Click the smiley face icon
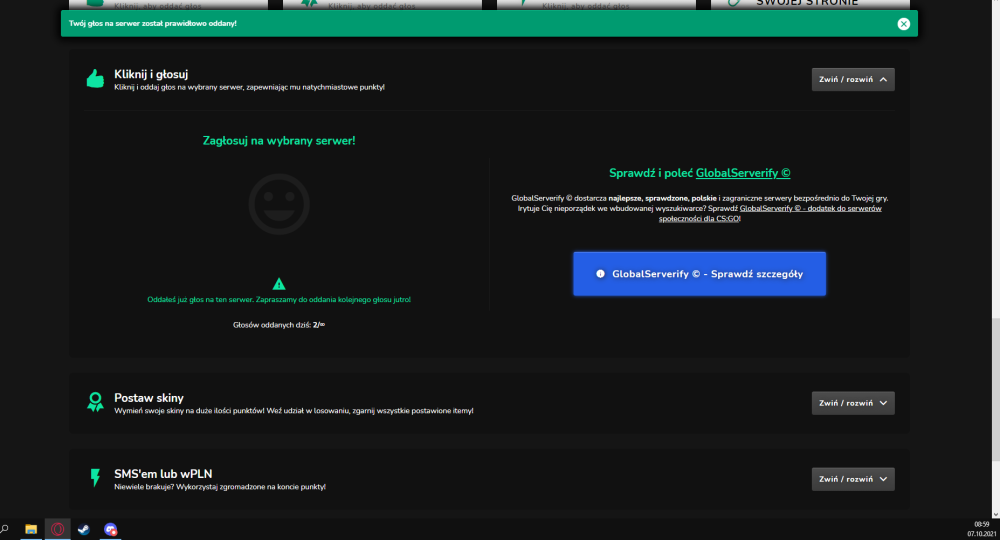 pyautogui.click(x=279, y=204)
